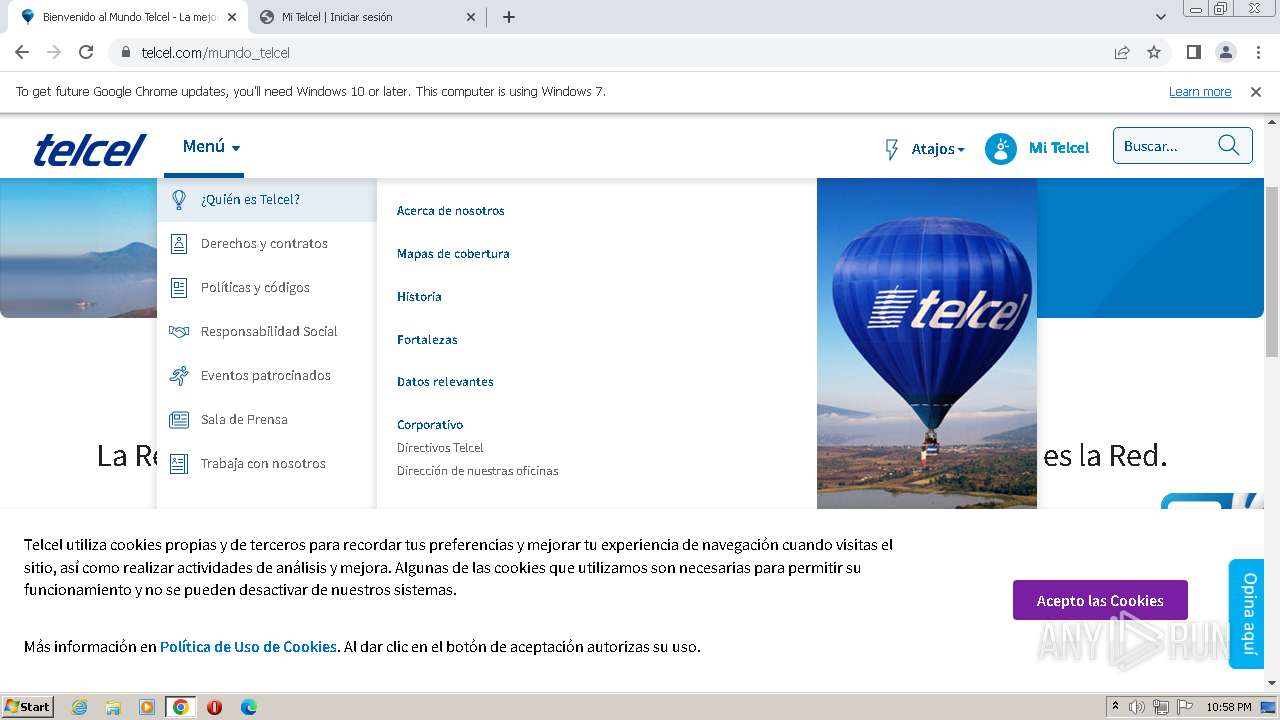Select Responsabilidad Social menu item
The height and width of the screenshot is (720, 1280).
[x=267, y=332]
